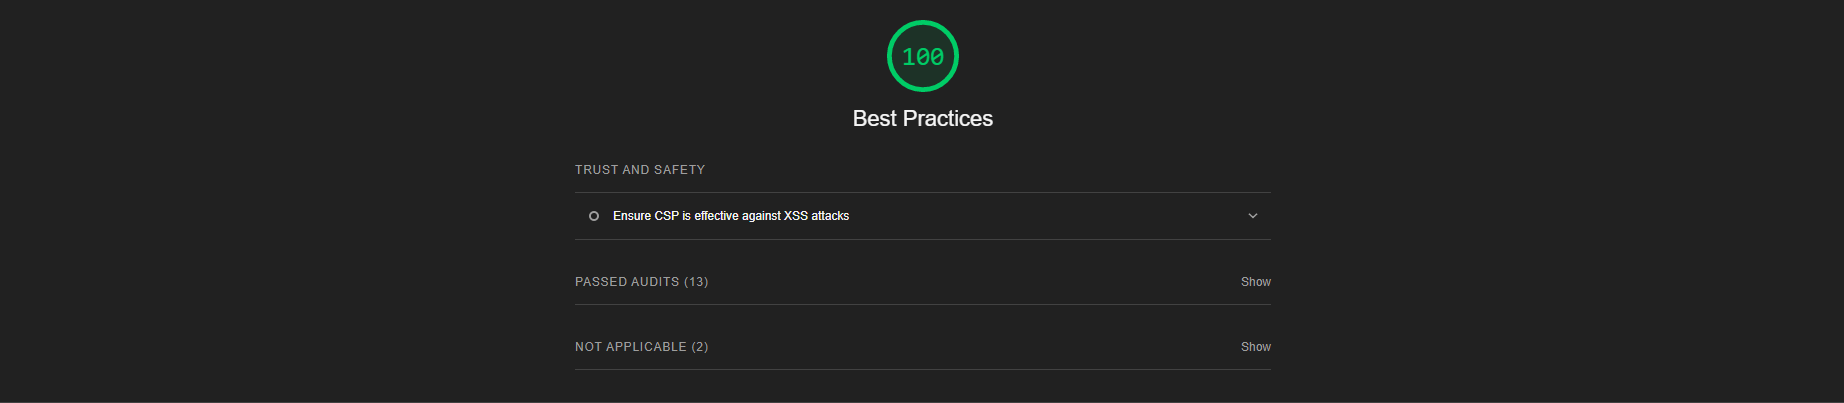
Task: Click the word SAFETY in the group heading
Action: 679,170
